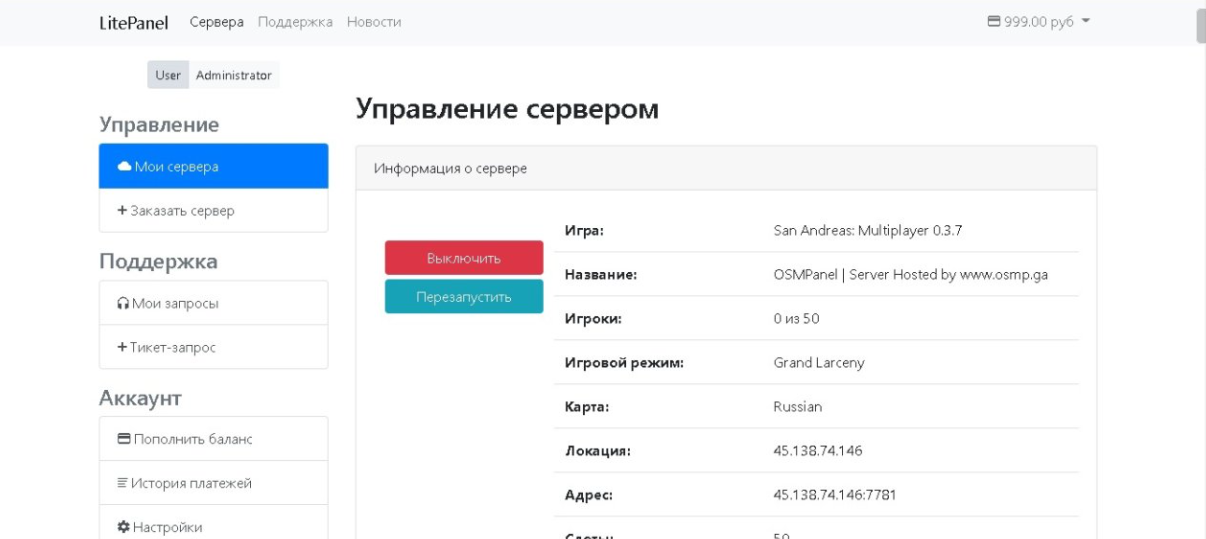Open Пополнить баланс in account menu

tap(213, 438)
